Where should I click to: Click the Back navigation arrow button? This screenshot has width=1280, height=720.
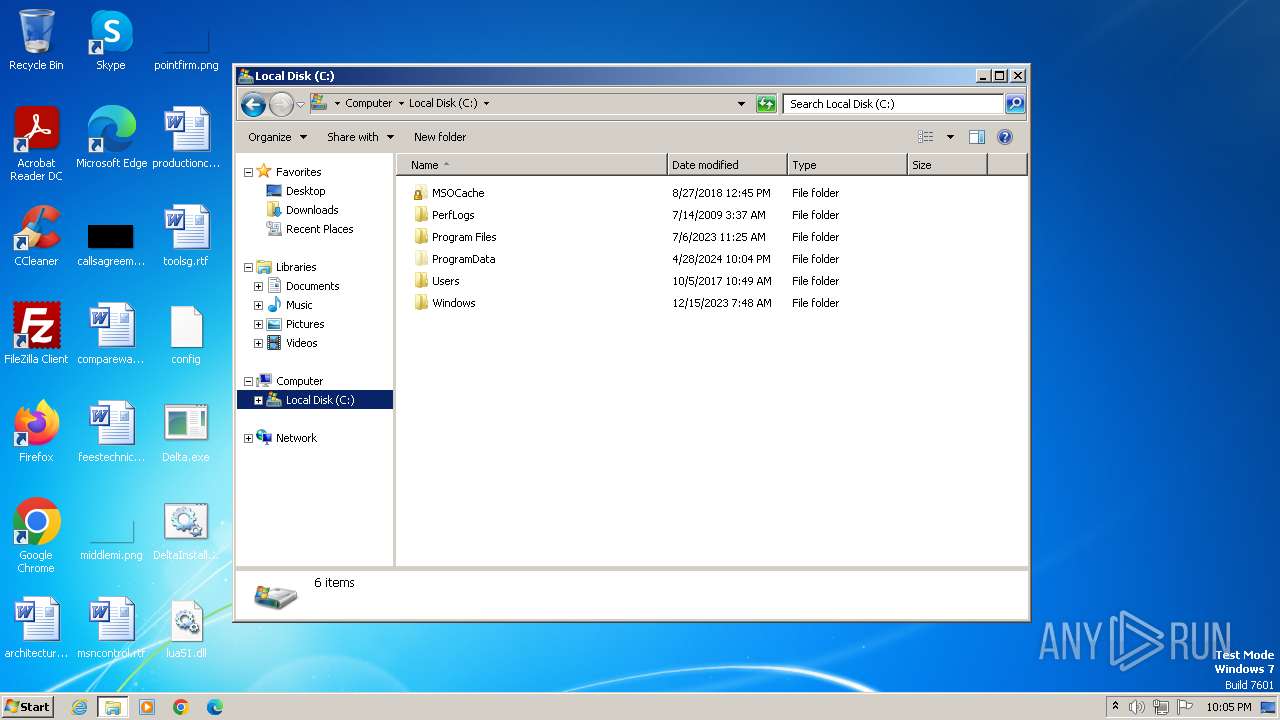tap(253, 104)
